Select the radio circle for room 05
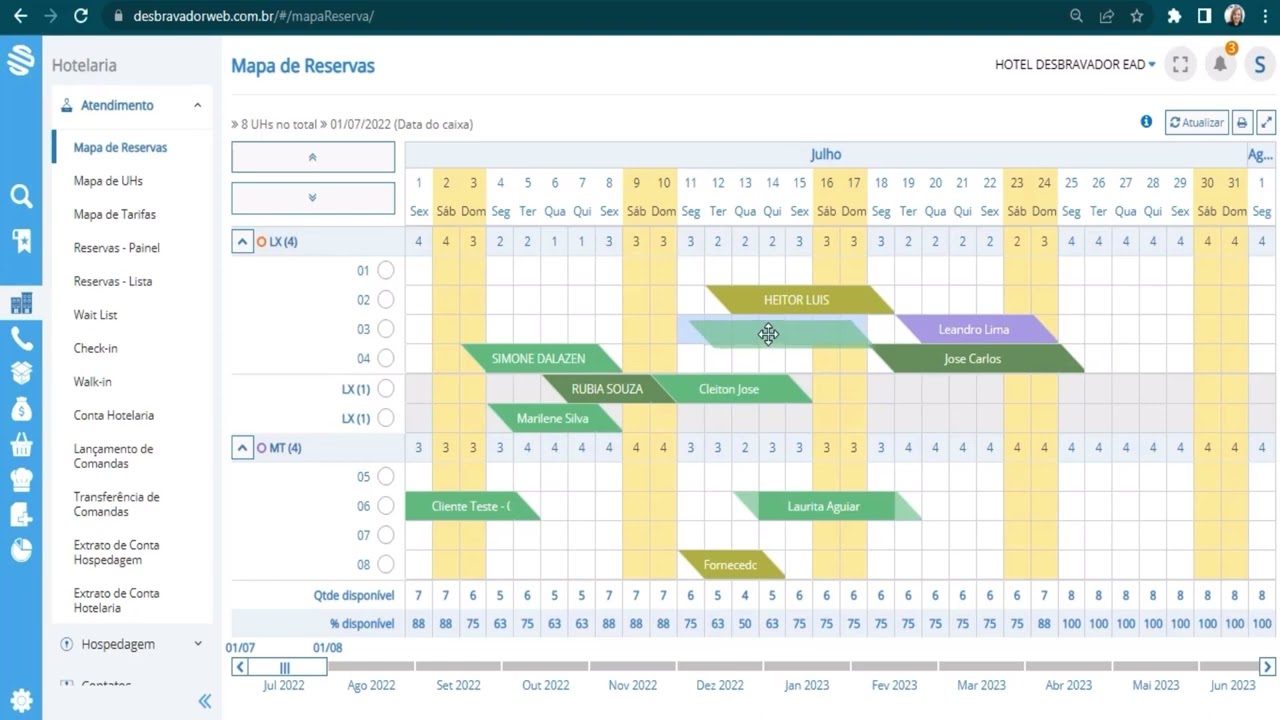Screen dimensions: 1280x720 (x=386, y=476)
